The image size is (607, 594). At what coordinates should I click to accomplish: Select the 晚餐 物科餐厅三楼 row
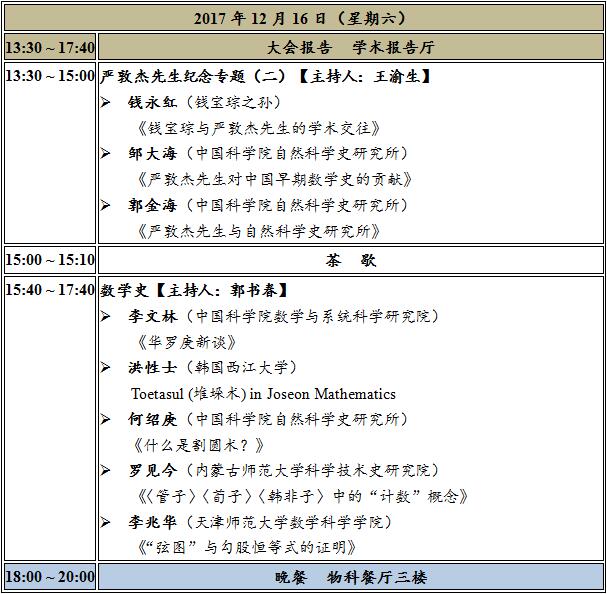[x=350, y=577]
